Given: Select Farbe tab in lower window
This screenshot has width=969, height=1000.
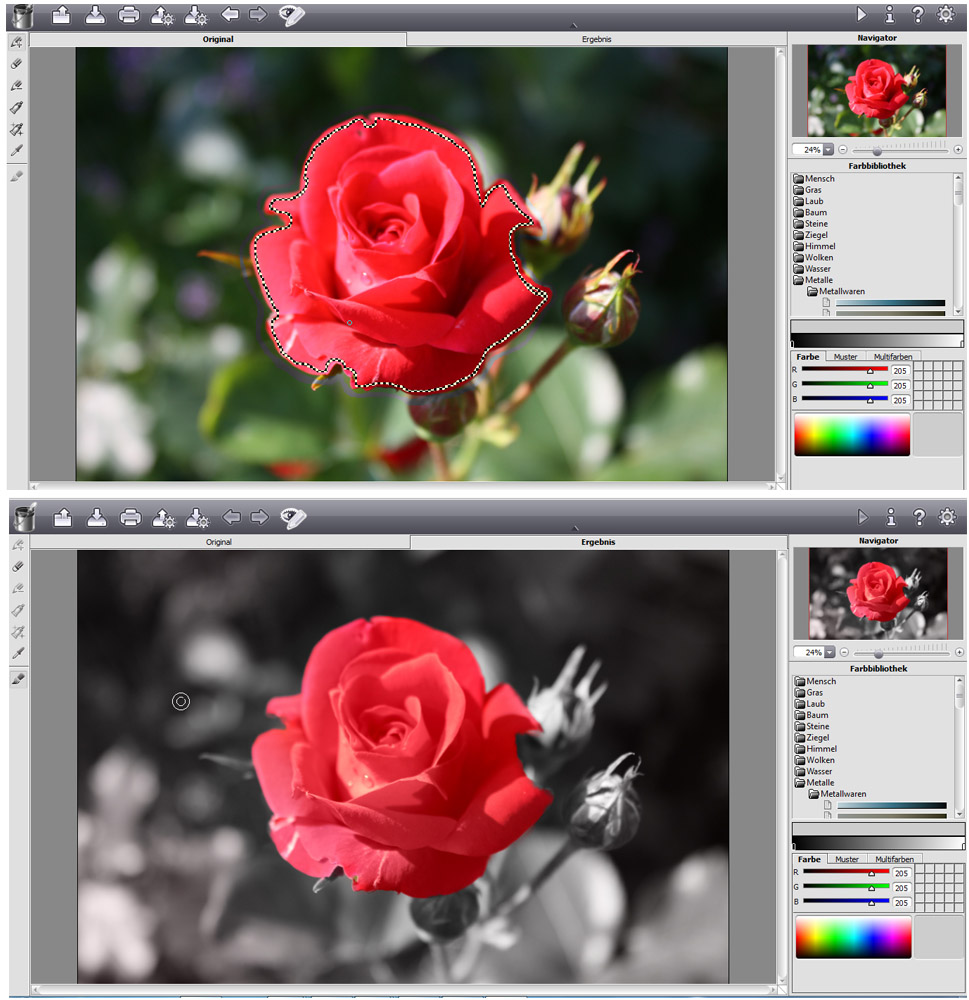Looking at the screenshot, I should [809, 859].
